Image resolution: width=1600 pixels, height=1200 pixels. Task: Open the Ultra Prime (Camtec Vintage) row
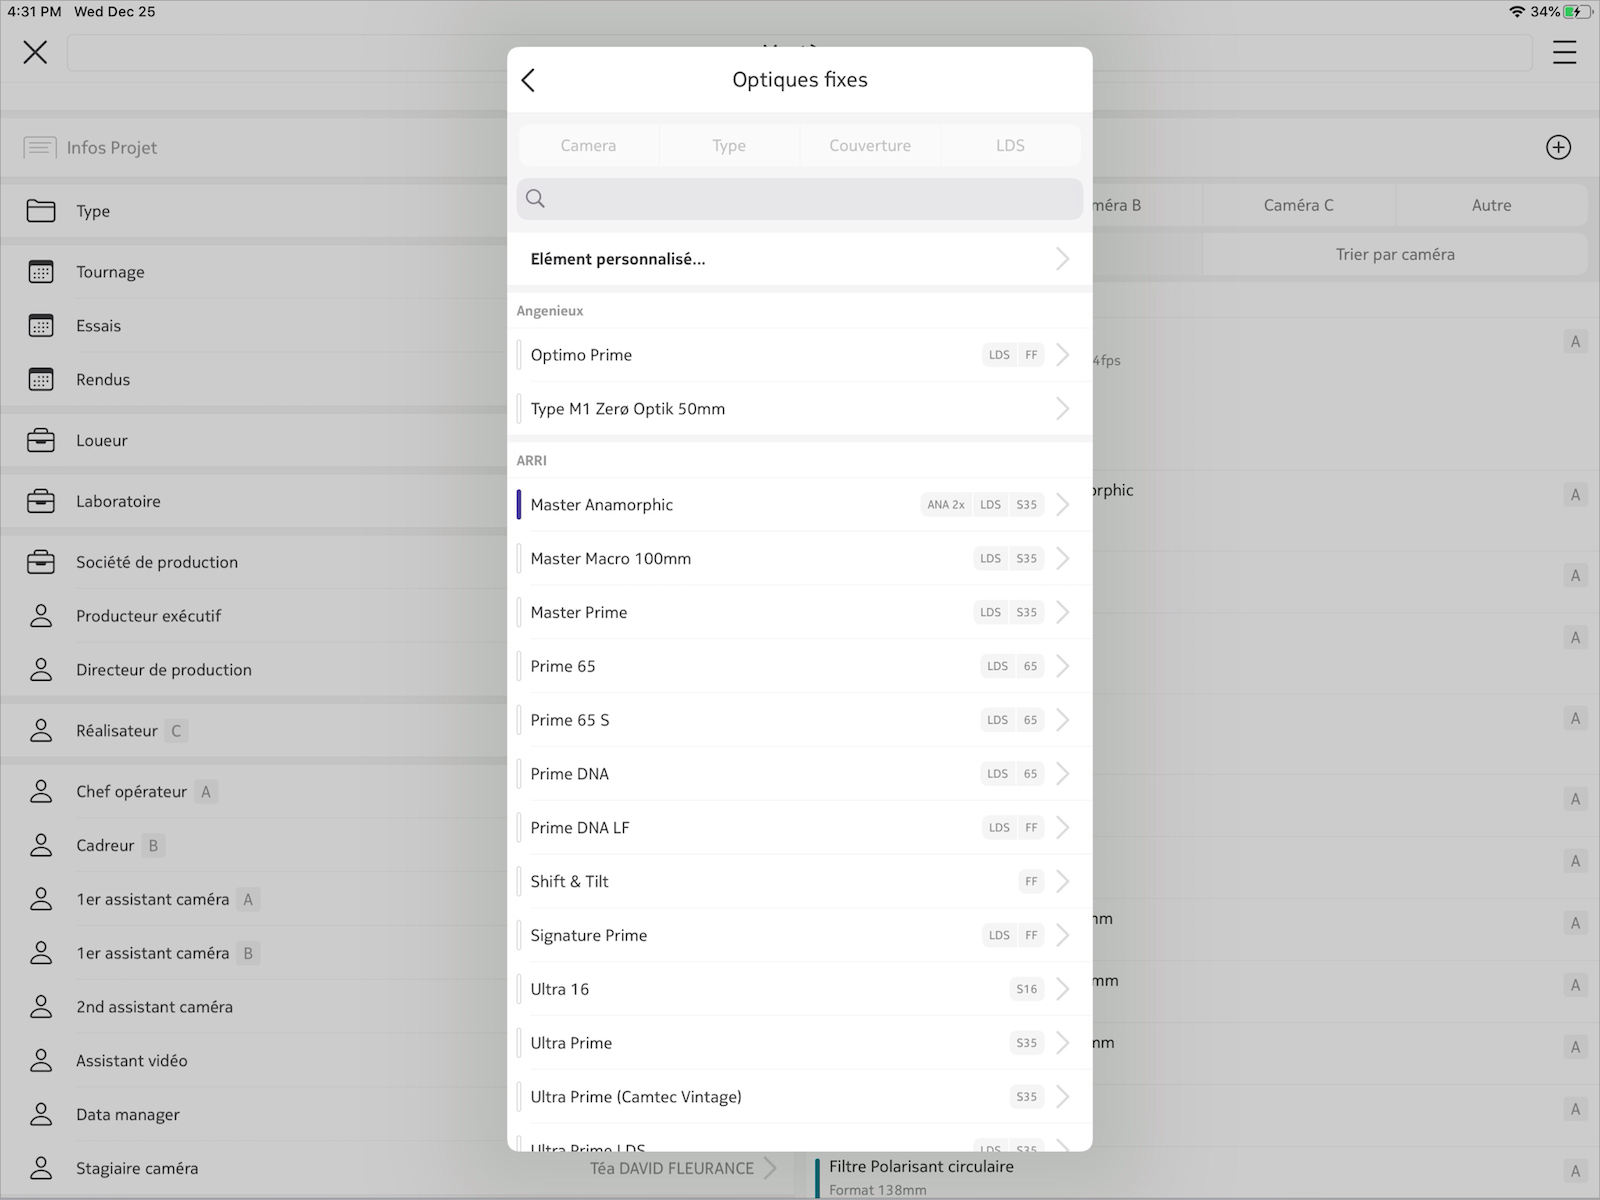800,1098
